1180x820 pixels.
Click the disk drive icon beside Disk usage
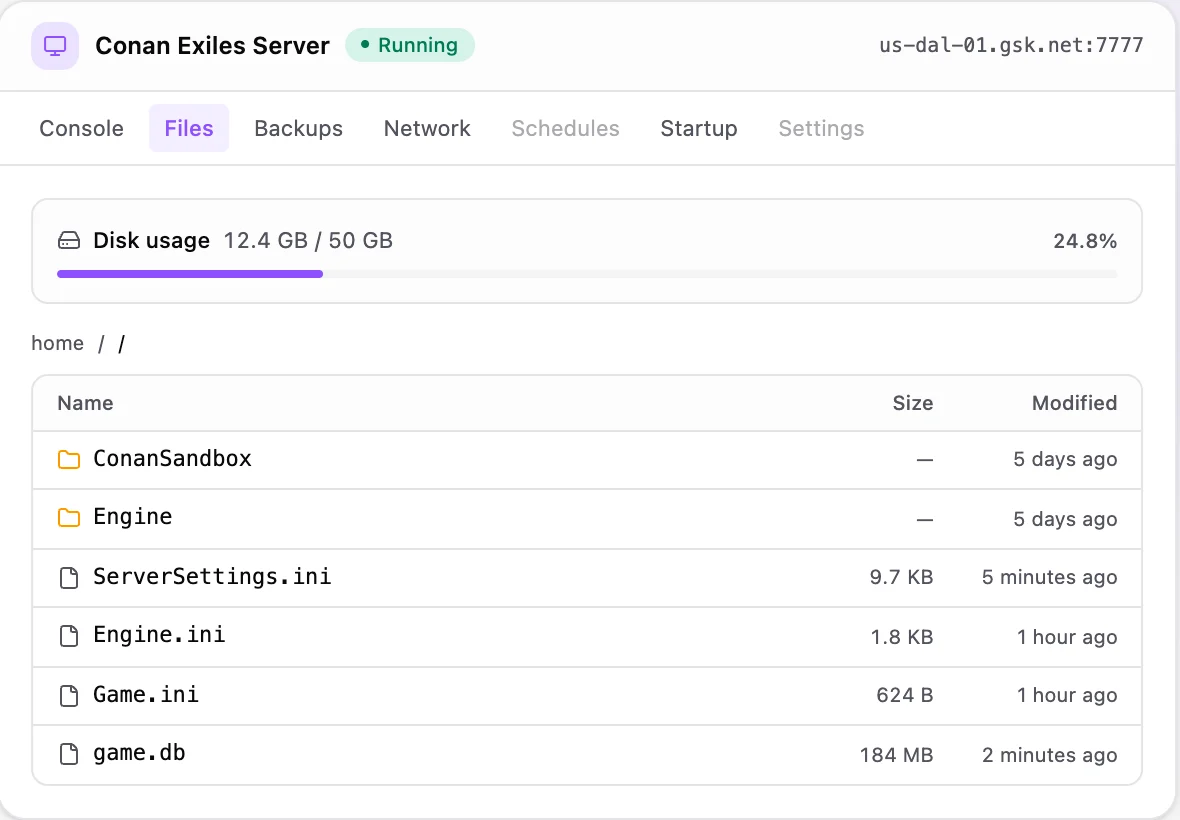pos(69,241)
